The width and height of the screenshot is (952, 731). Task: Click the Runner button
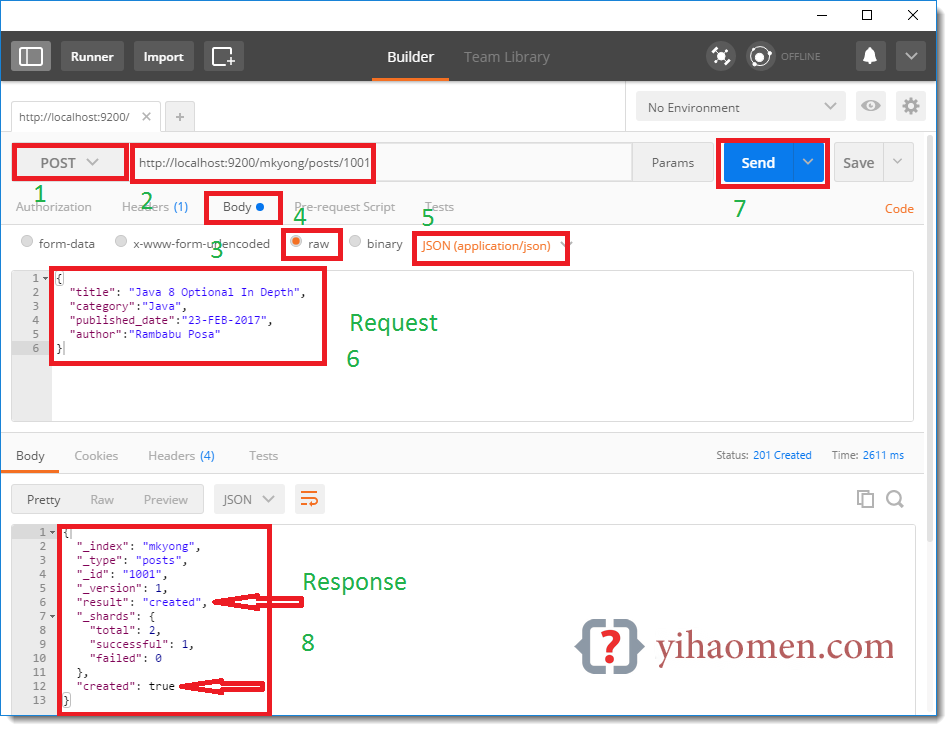92,56
